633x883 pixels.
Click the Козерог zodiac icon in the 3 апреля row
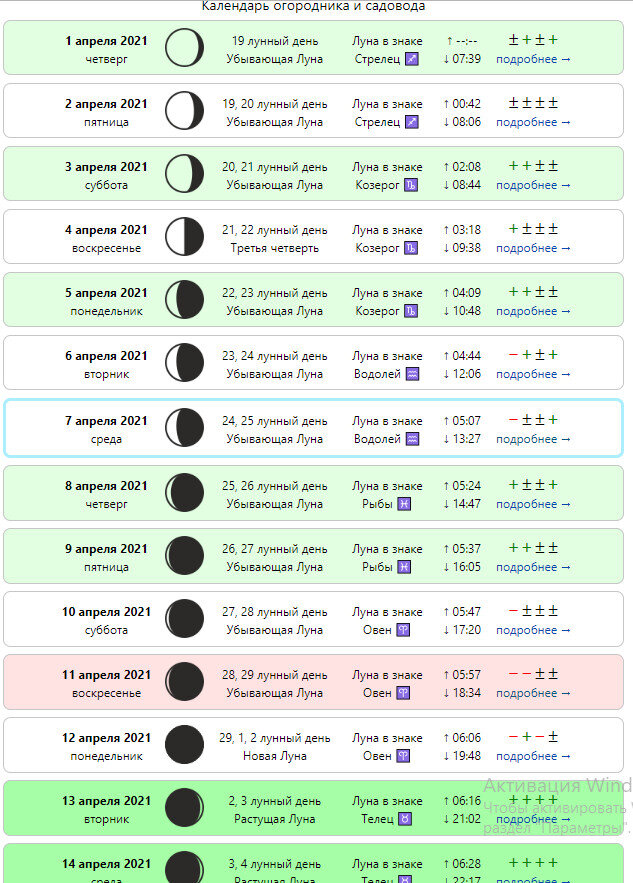[x=411, y=185]
